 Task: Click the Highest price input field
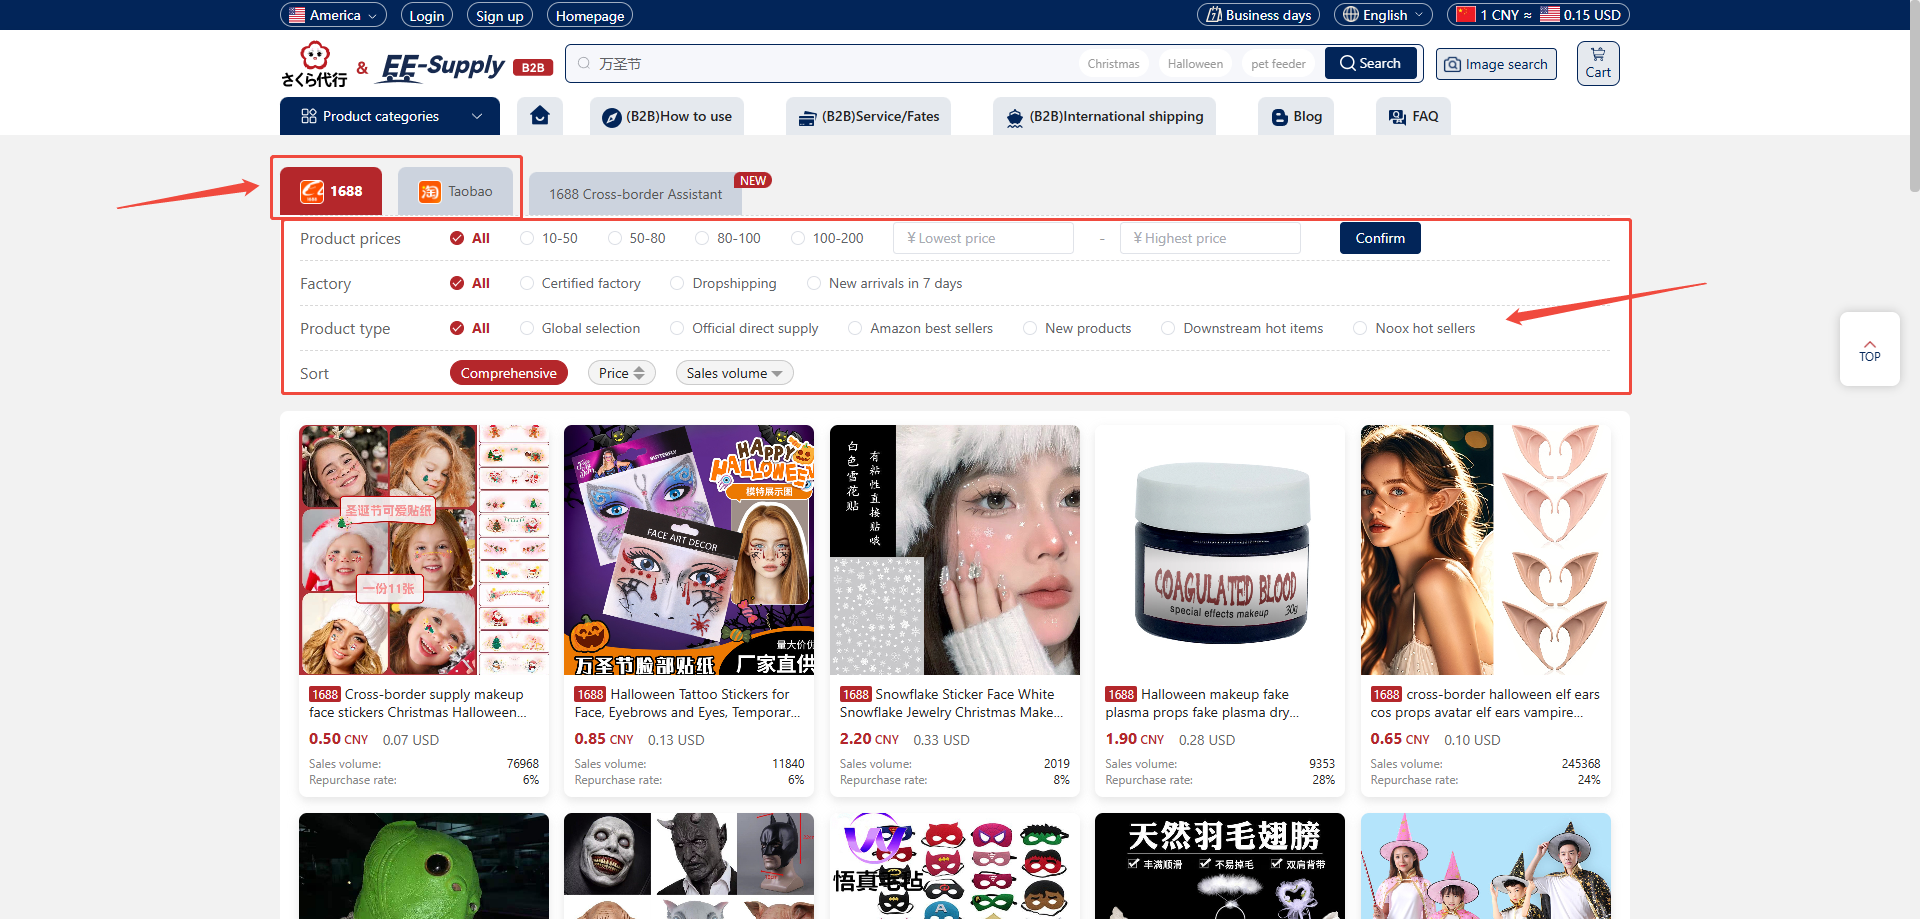[x=1211, y=238]
